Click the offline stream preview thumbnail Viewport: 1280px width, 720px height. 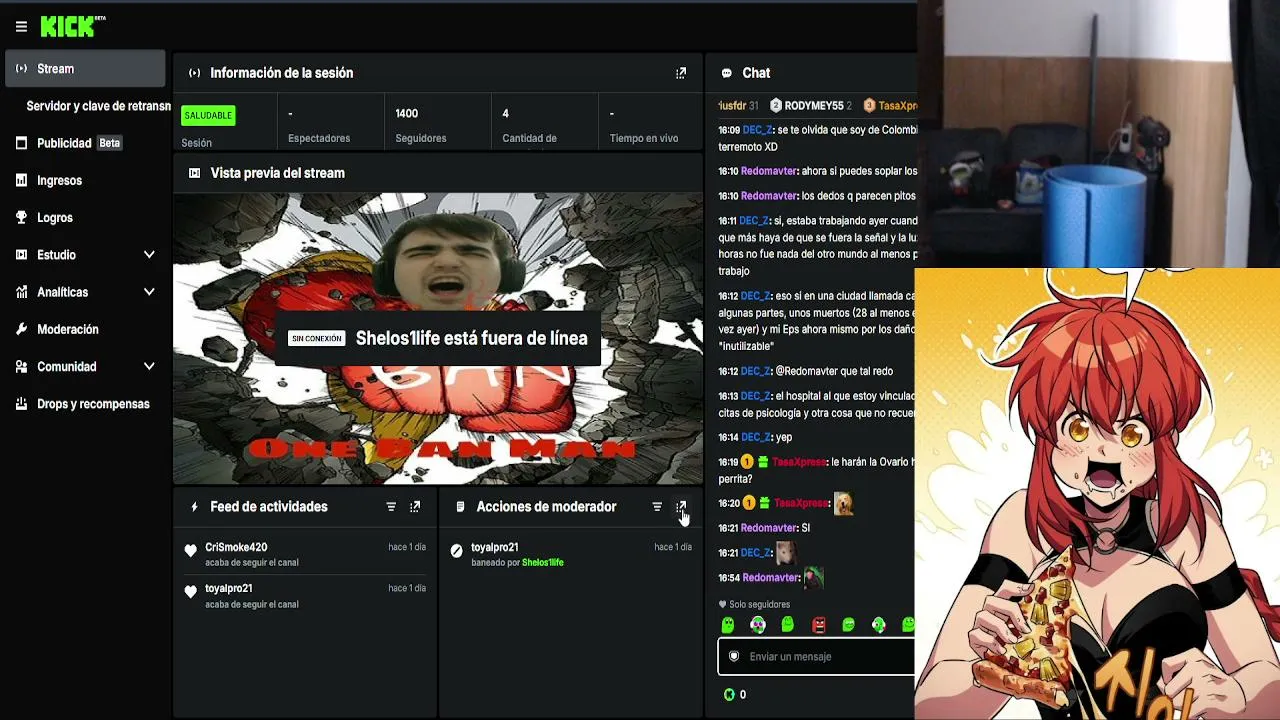tap(438, 339)
